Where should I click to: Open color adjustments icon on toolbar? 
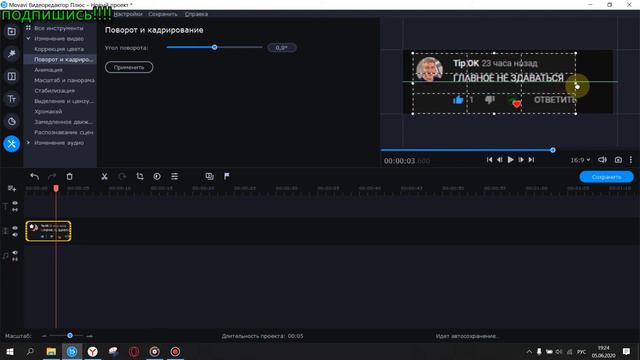pos(157,176)
